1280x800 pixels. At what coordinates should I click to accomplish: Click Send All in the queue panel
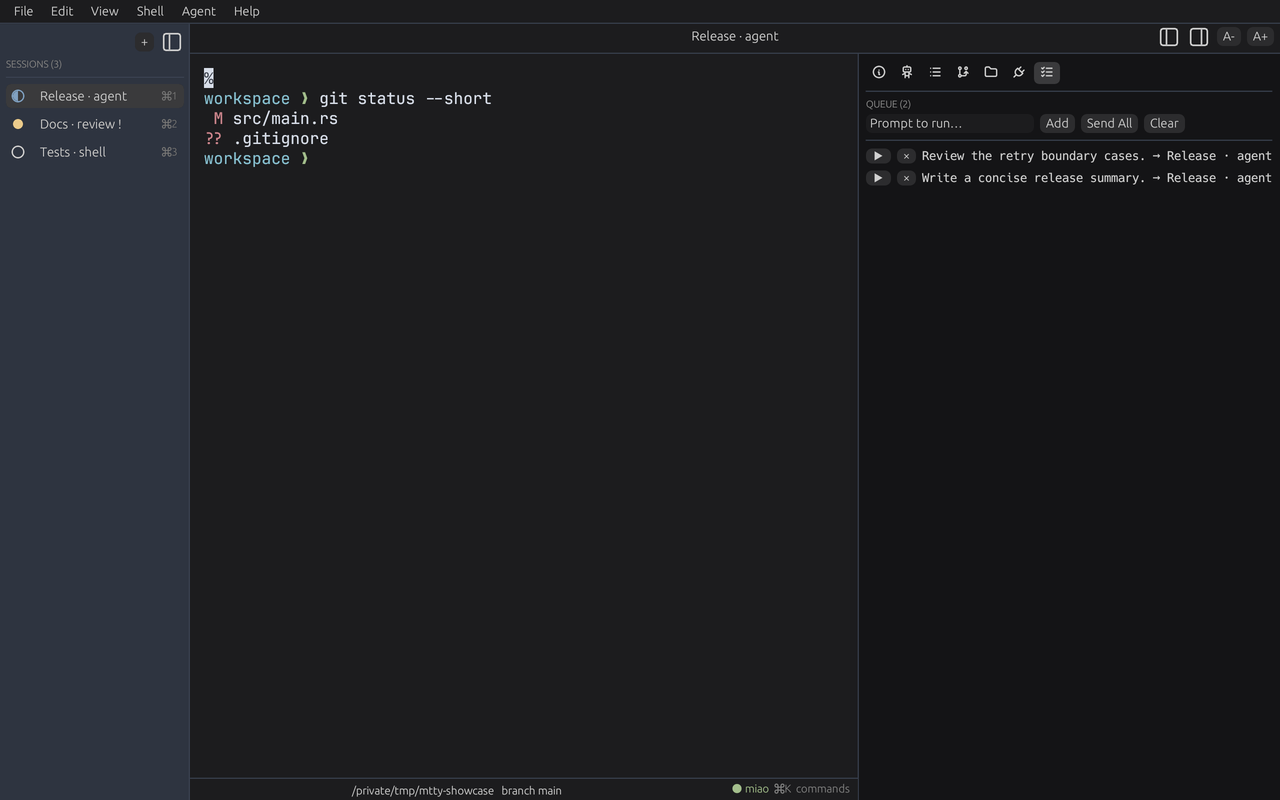point(1109,123)
